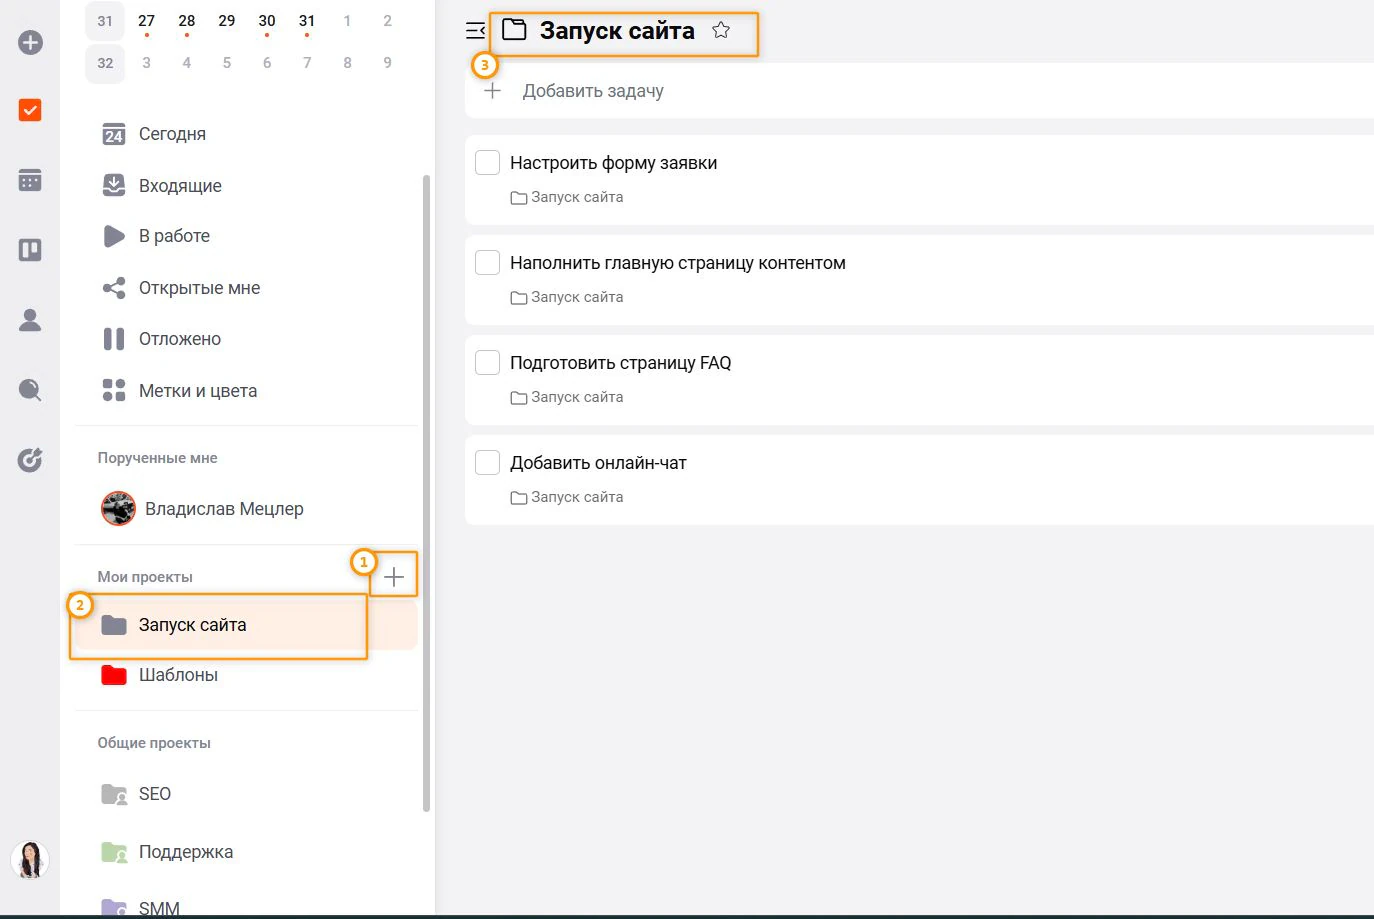1374x919 pixels.
Task: Click Запуск сайта tag under Наполнить главную страницу
Action: point(567,297)
